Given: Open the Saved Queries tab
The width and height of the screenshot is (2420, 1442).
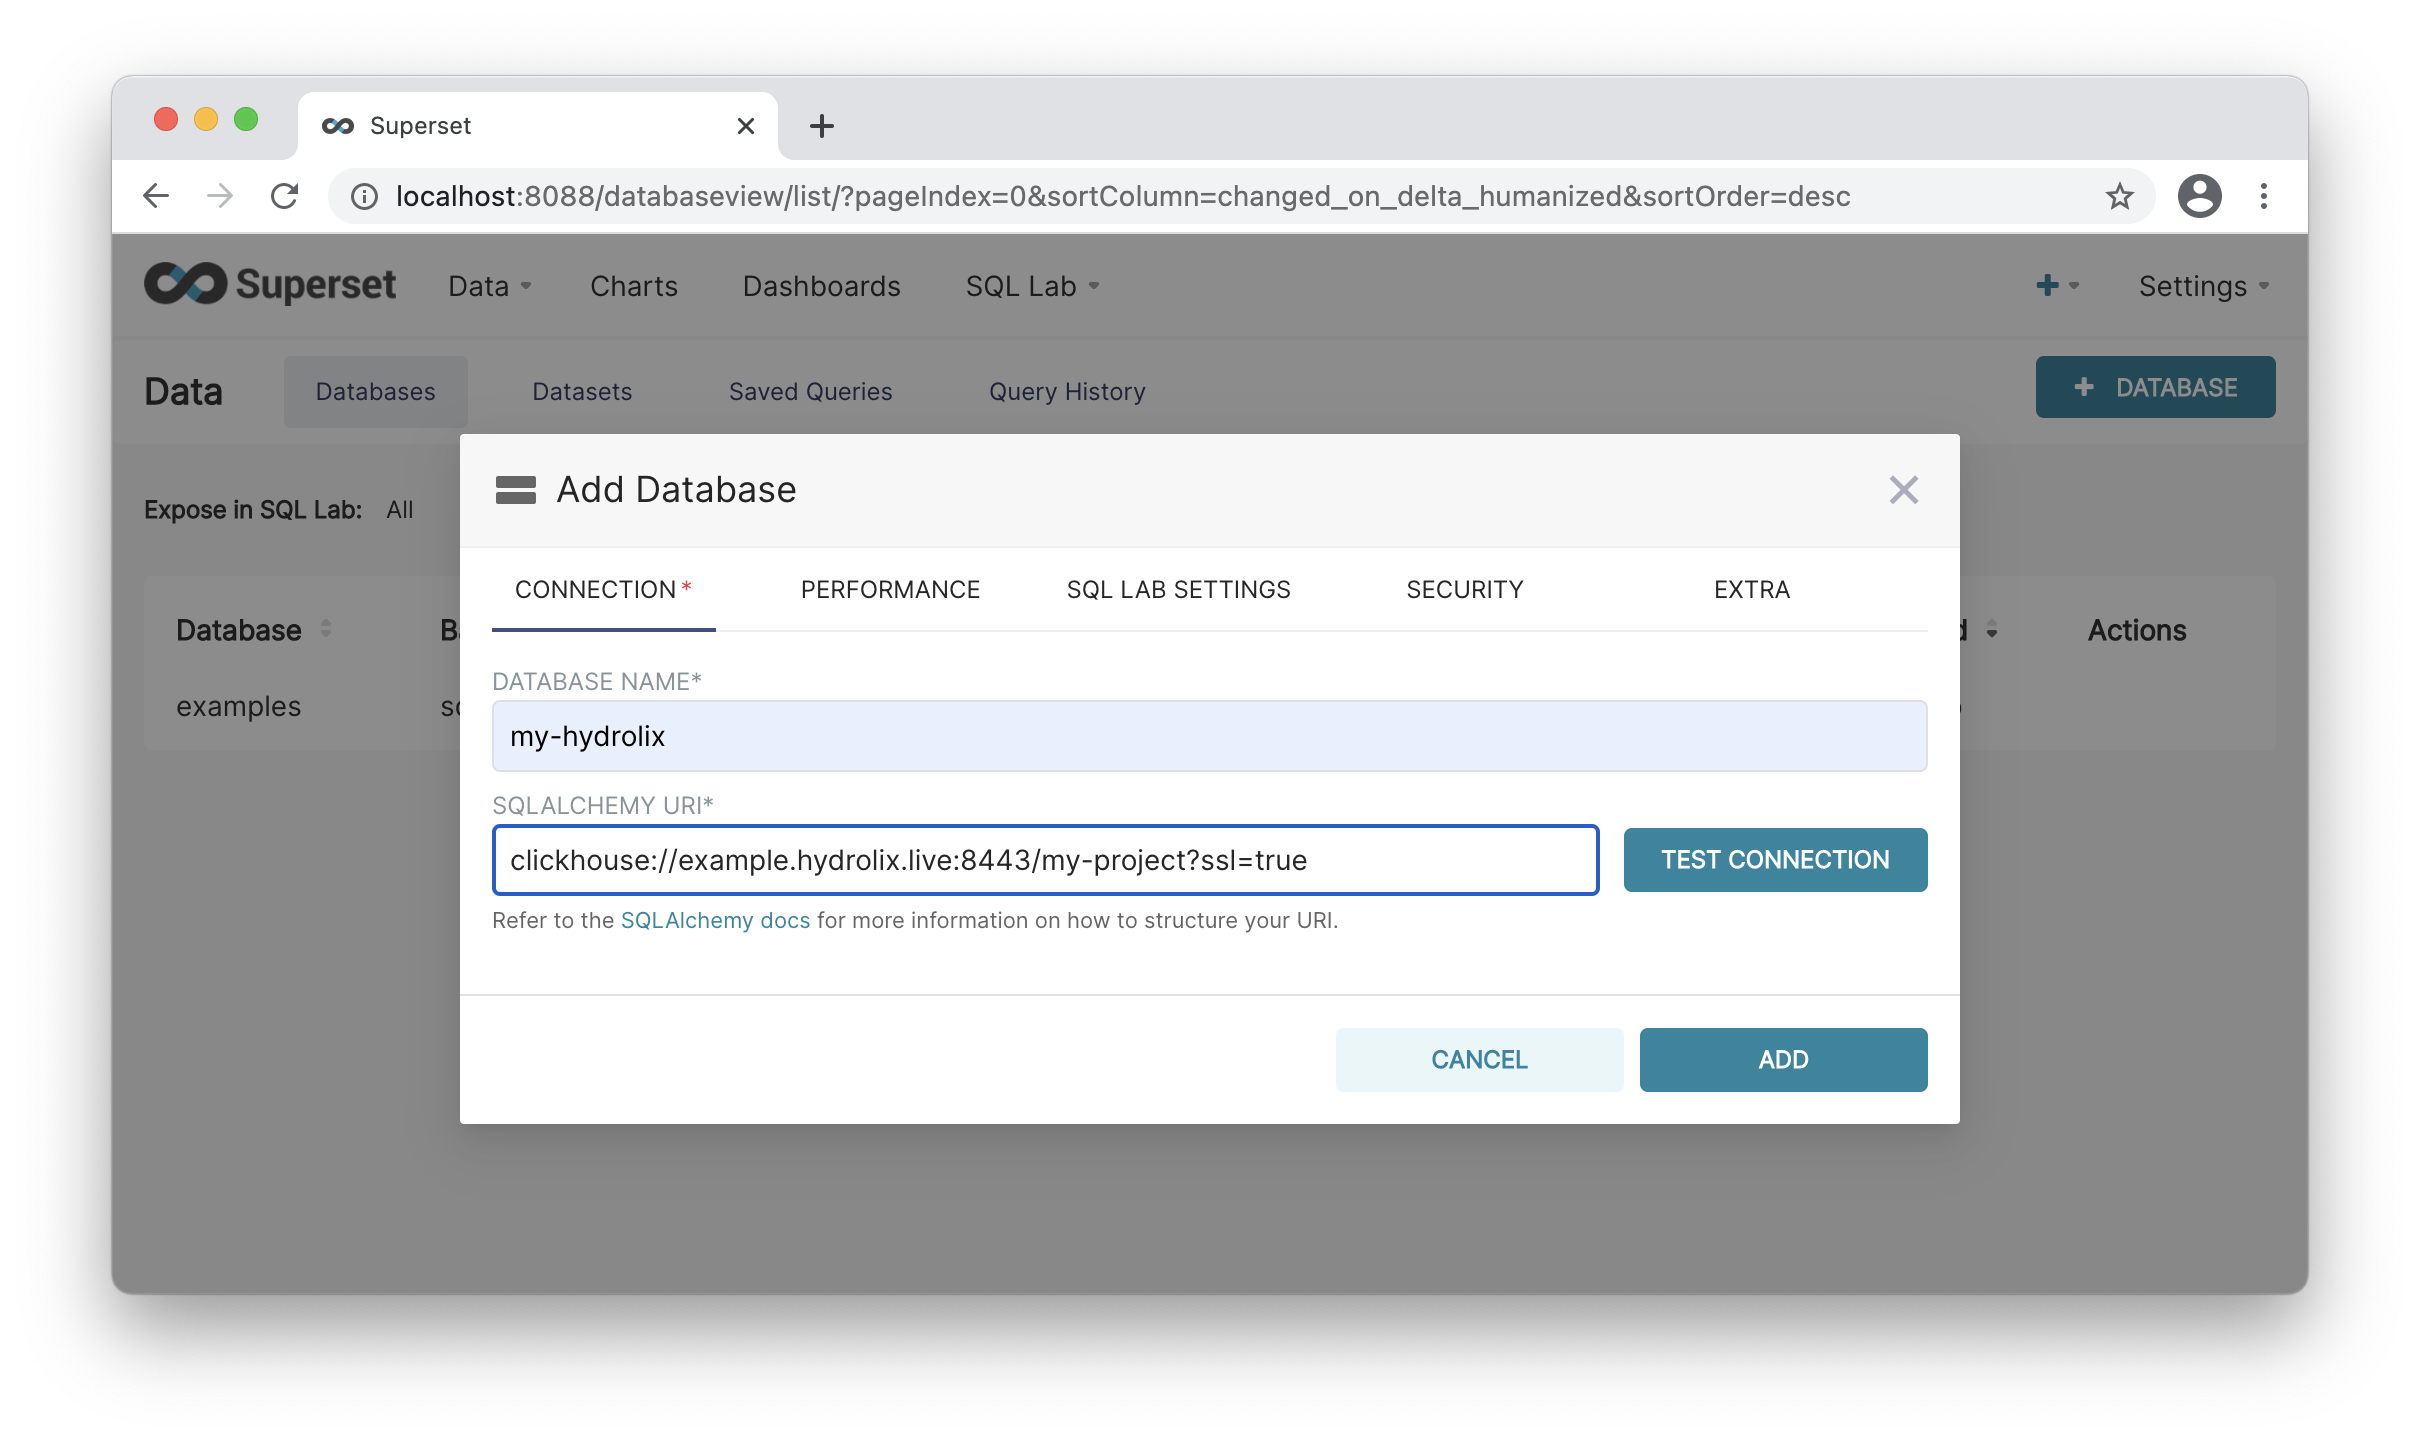Looking at the screenshot, I should point(810,392).
